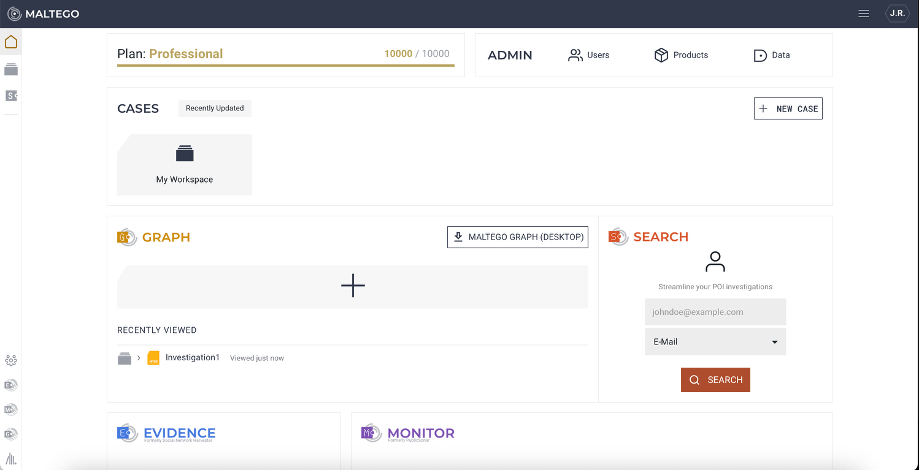Viewport: 920px width, 470px height.
Task: Click the Search section logo icon
Action: coord(618,236)
